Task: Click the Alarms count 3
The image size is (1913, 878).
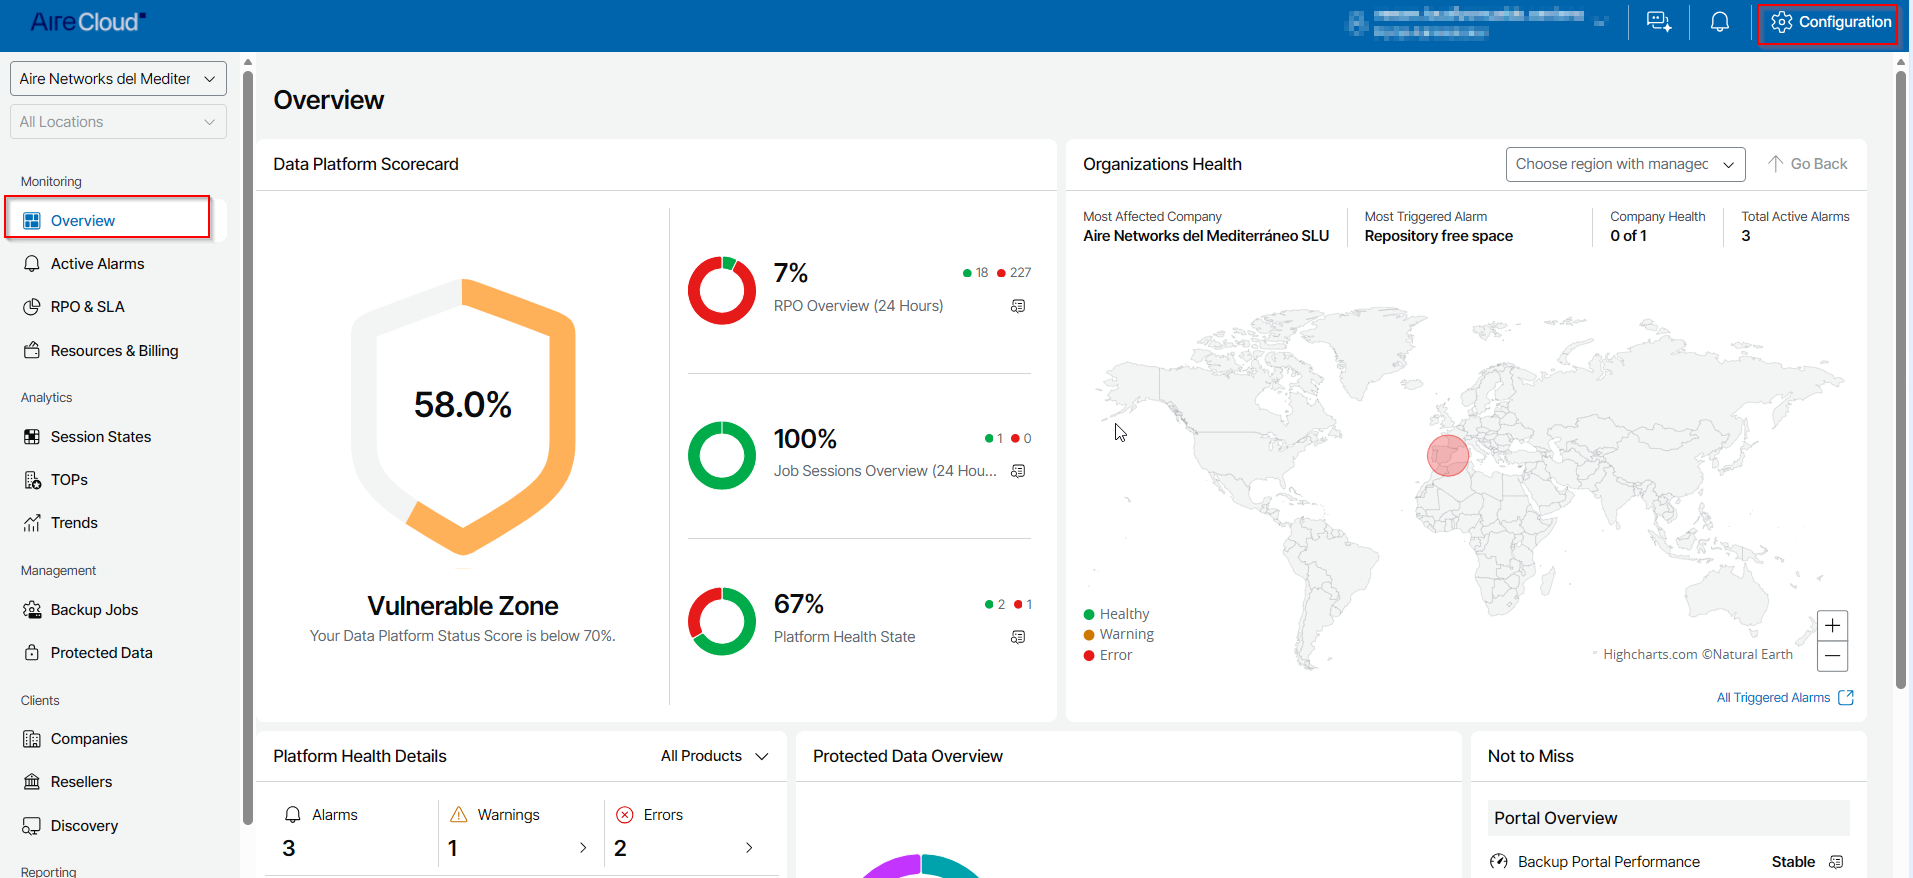Action: click(289, 848)
